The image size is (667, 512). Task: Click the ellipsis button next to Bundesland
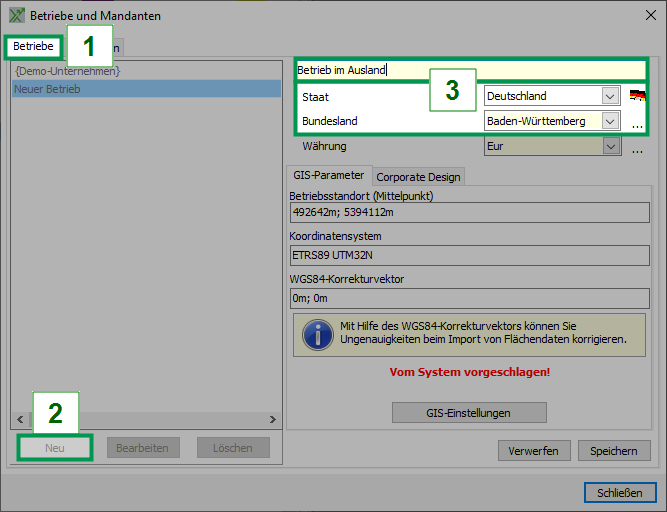637,123
